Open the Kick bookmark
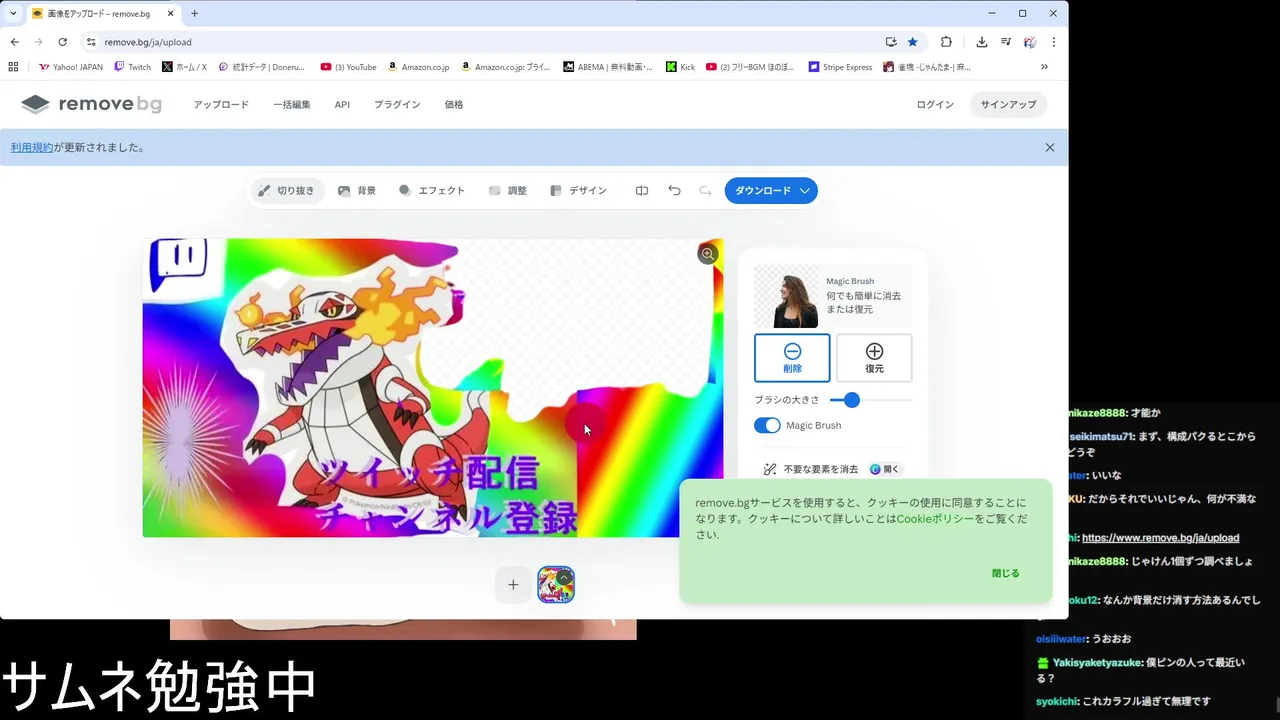 pyautogui.click(x=680, y=67)
